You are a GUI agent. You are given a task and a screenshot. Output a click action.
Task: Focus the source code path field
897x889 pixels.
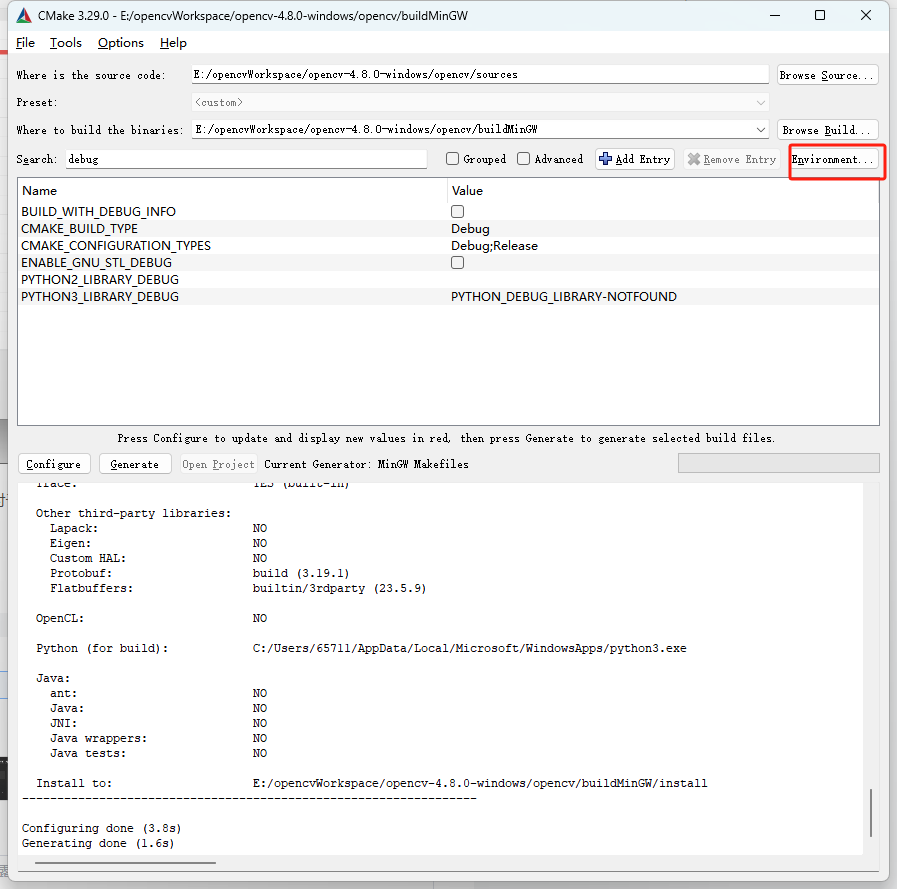[x=480, y=74]
